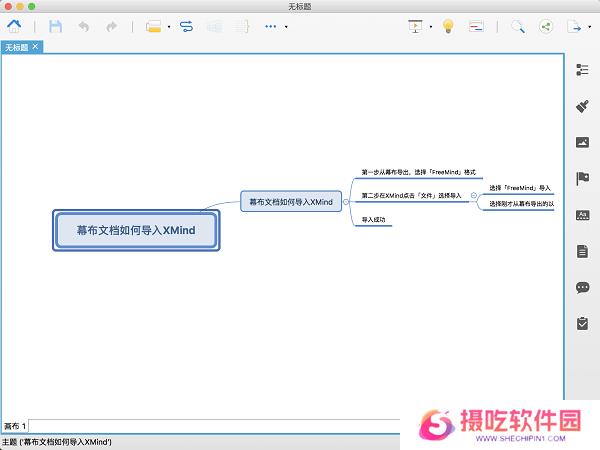Open the Image gallery panel in sidebar
The height and width of the screenshot is (450, 600).
[582, 142]
